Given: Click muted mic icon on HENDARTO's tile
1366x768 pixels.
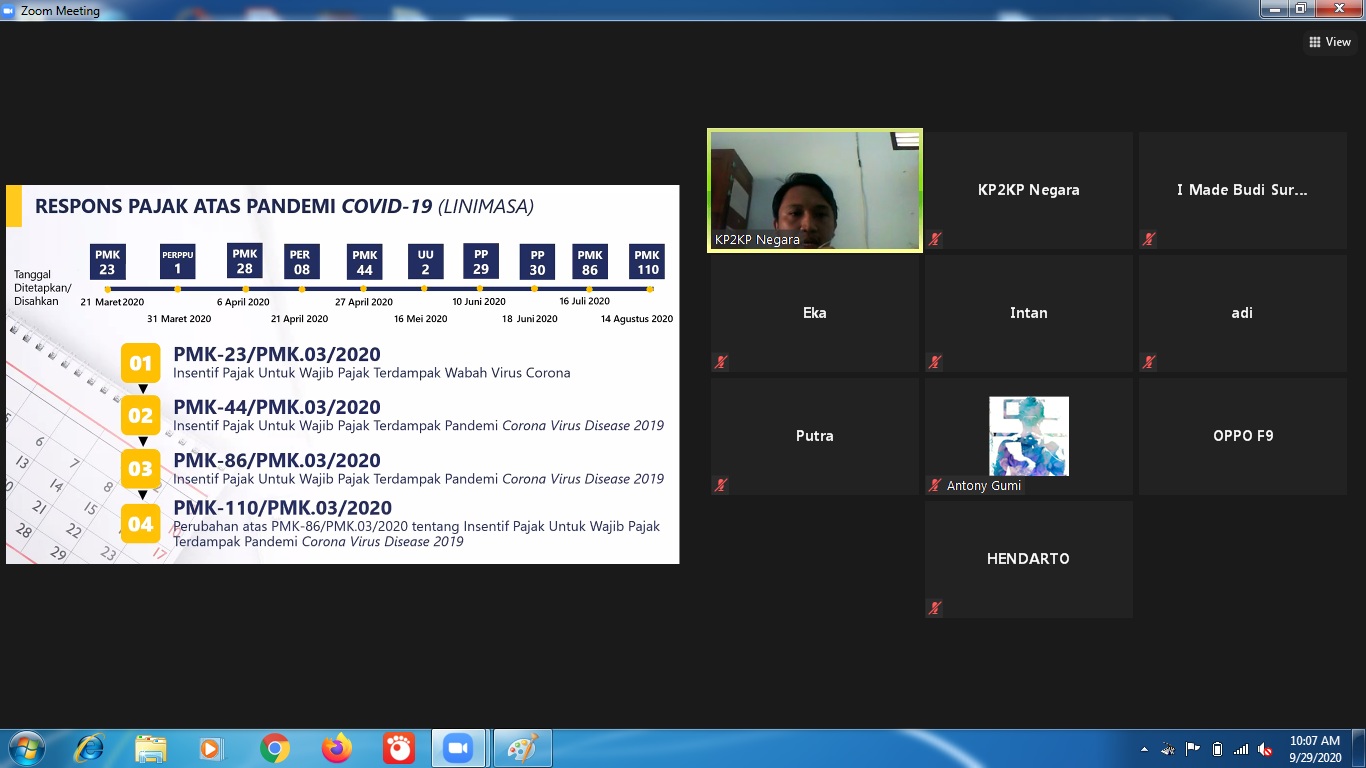Looking at the screenshot, I should (x=934, y=608).
